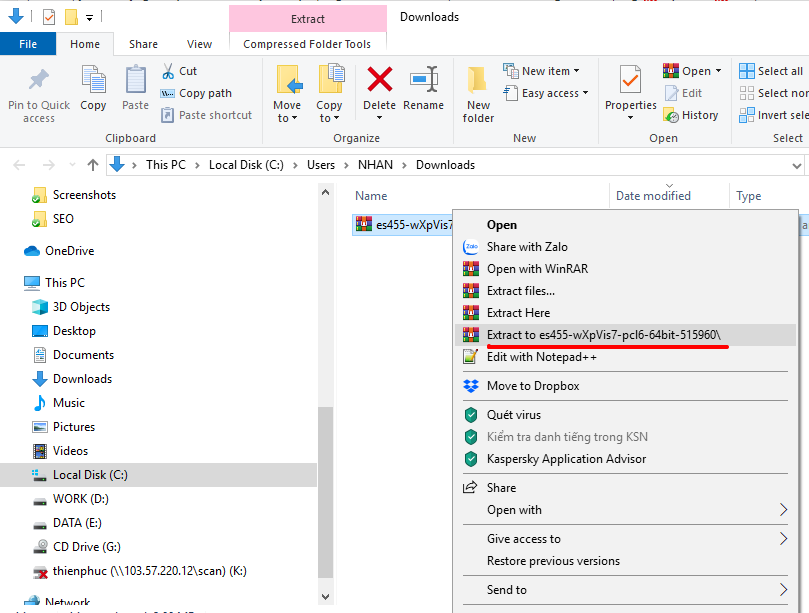This screenshot has width=809, height=613.
Task: Open the Easy access dropdown
Action: 554,93
